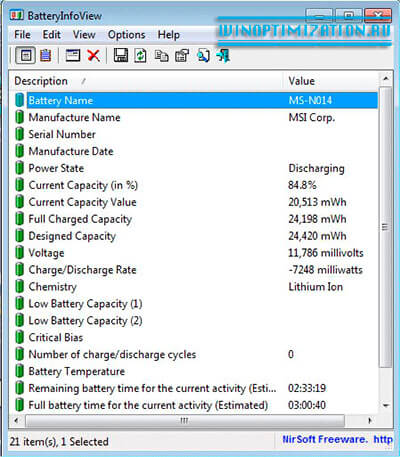Click the -7248 milliwatts value
The width and height of the screenshot is (400, 457).
(x=325, y=270)
